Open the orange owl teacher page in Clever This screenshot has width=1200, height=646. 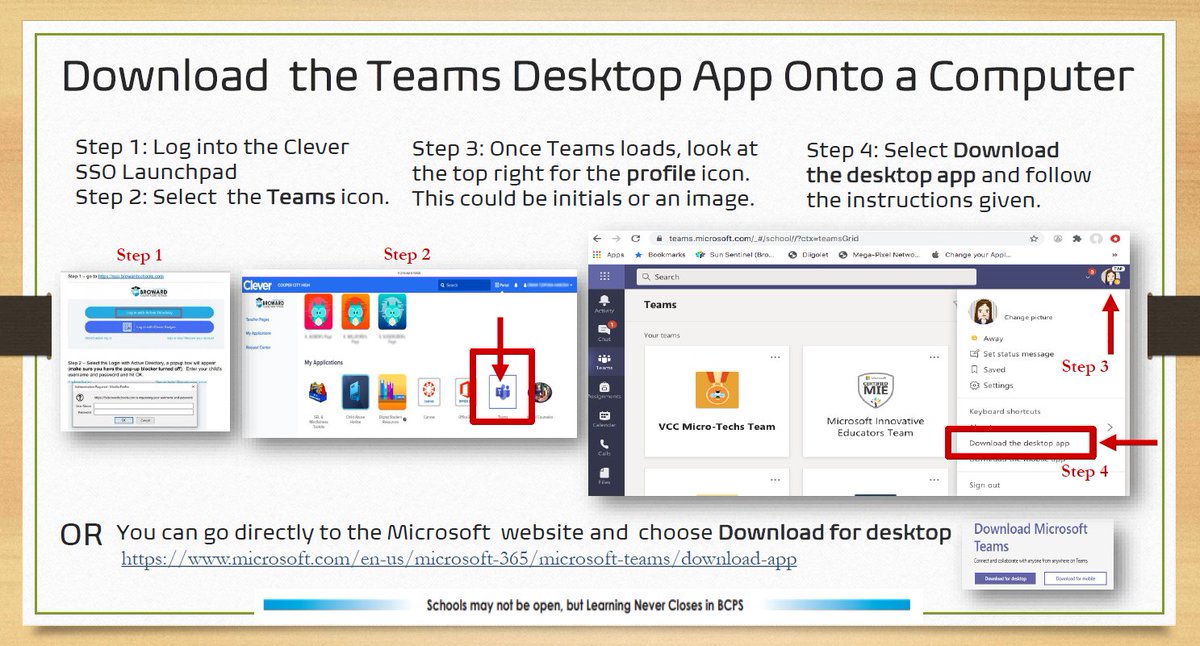point(355,311)
